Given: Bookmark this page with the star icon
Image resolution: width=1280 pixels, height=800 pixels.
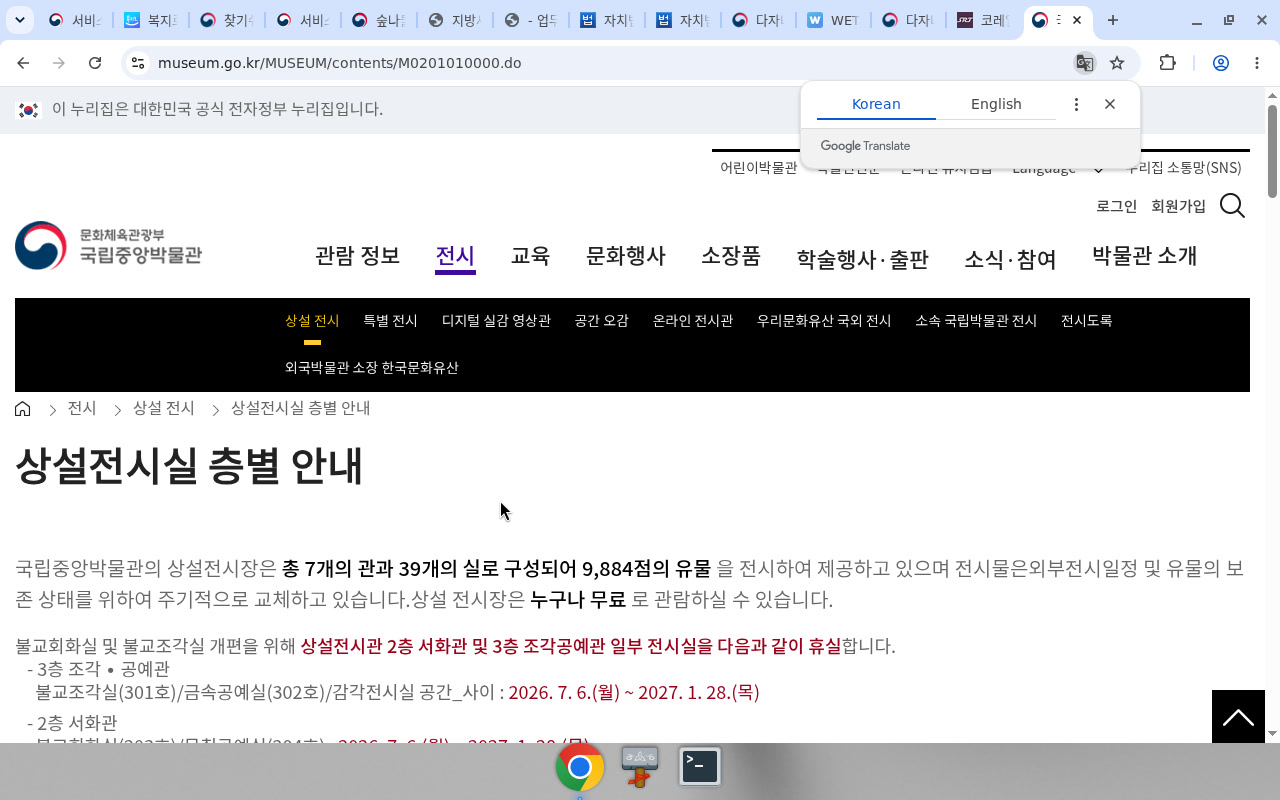Looking at the screenshot, I should (x=1117, y=63).
